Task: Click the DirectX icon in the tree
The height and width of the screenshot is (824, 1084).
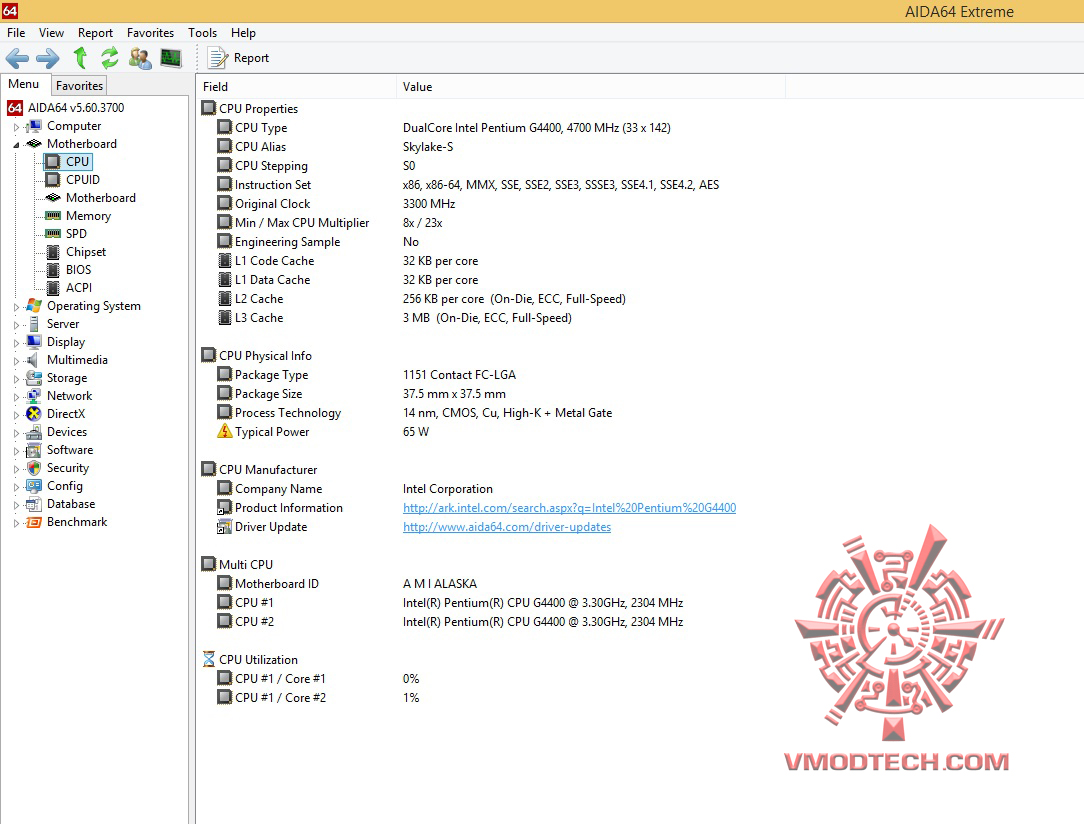Action: click(33, 413)
